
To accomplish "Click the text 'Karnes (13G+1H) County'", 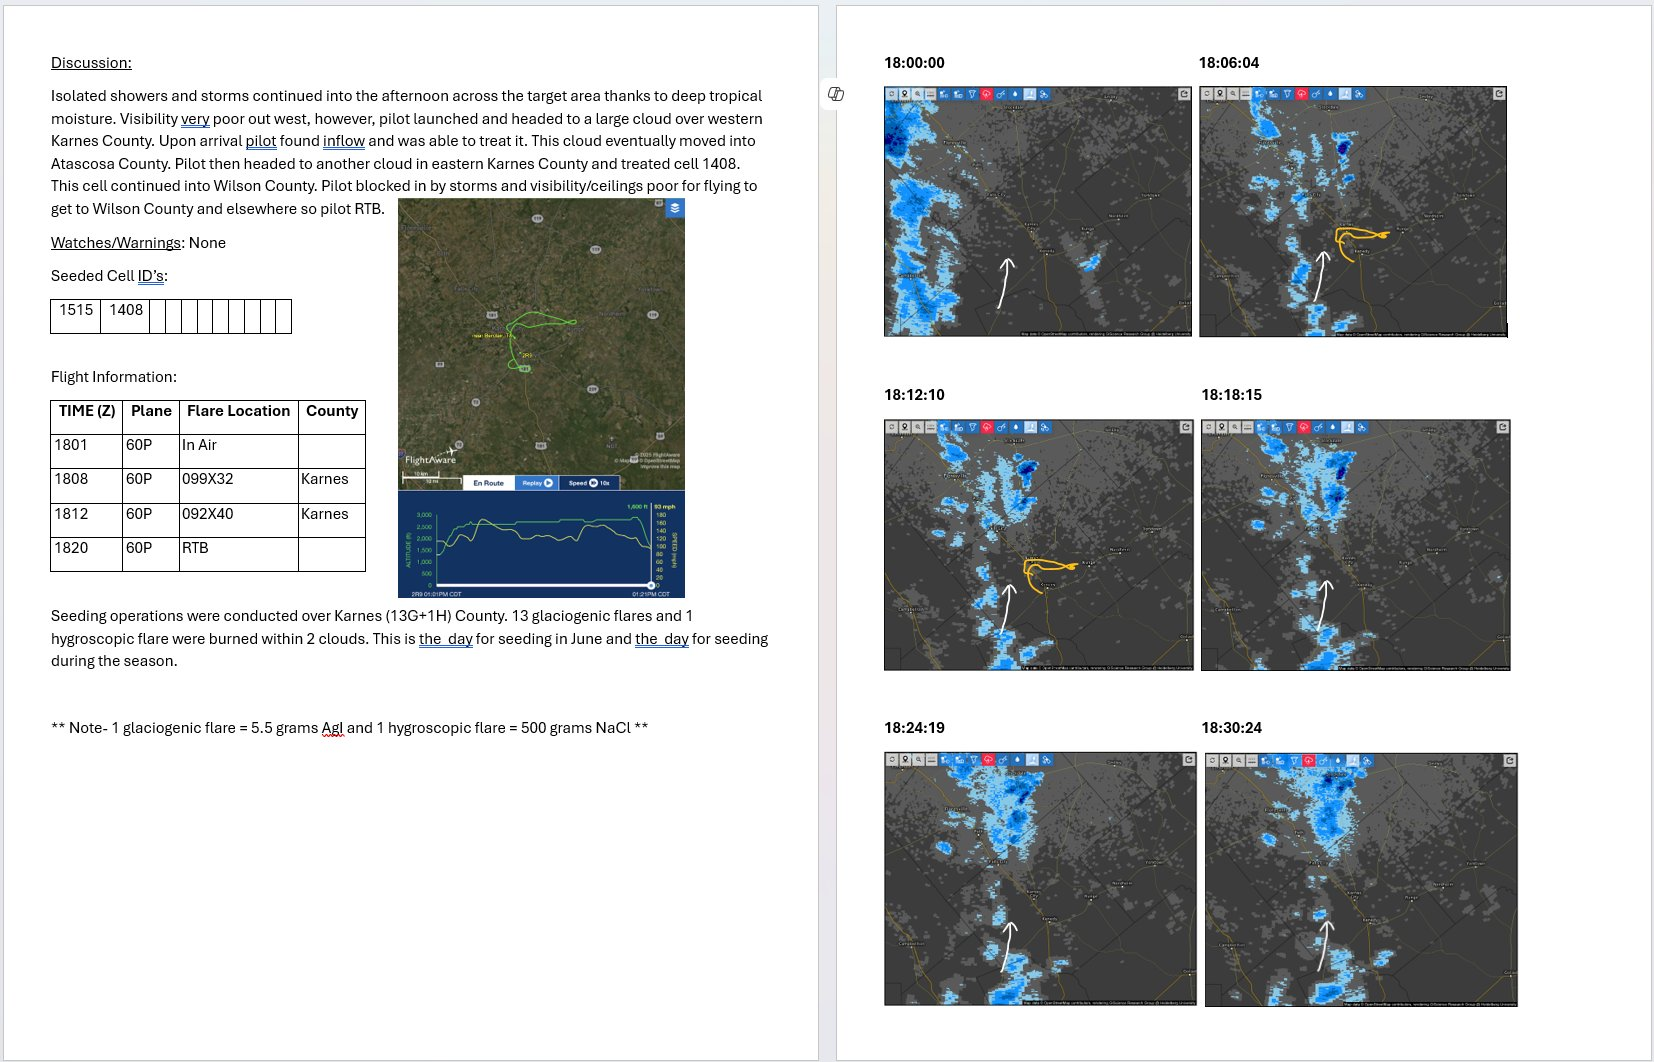I will (x=421, y=616).
